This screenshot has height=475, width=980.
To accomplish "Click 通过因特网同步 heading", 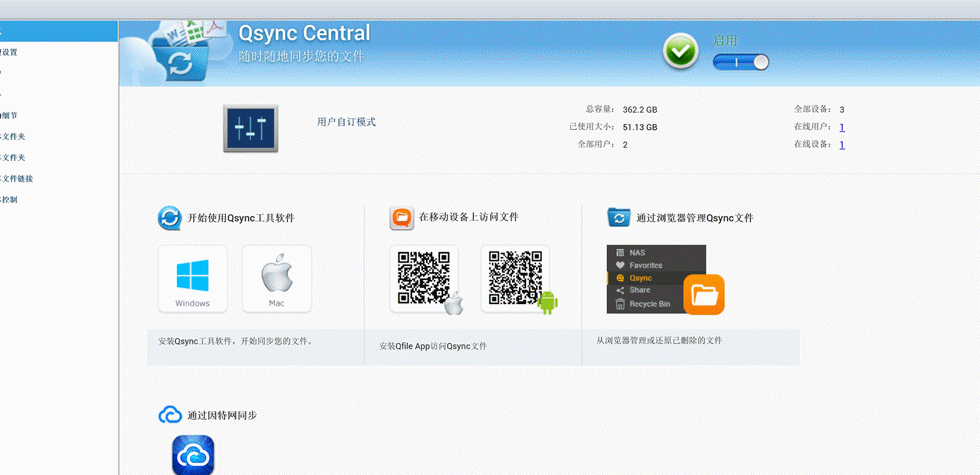I will 222,415.
